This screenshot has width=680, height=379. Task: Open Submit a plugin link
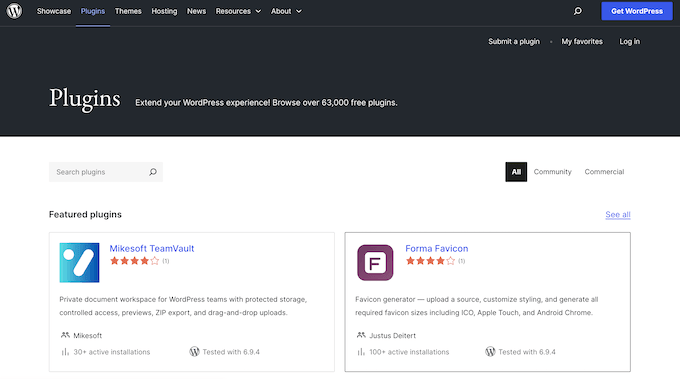tap(514, 42)
